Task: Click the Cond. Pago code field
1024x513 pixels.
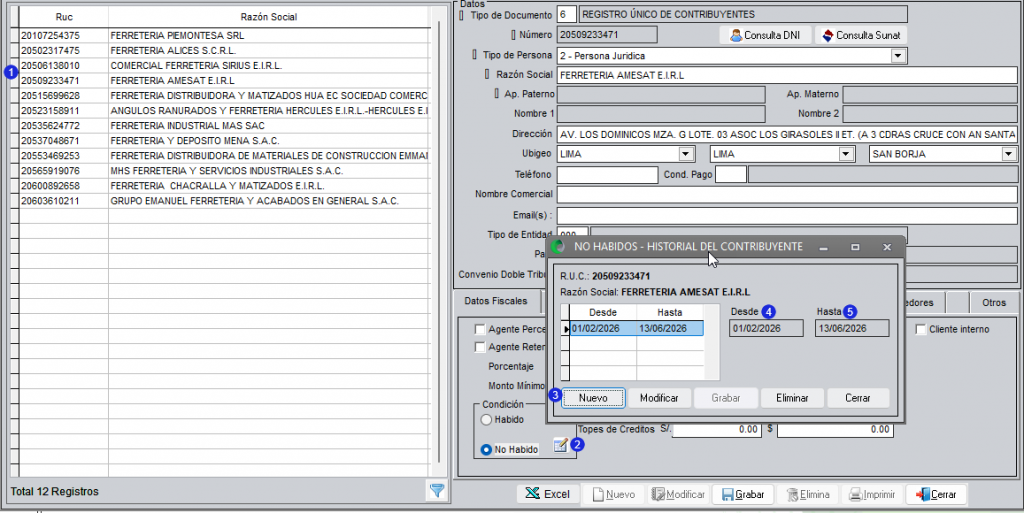Action: pyautogui.click(x=731, y=175)
